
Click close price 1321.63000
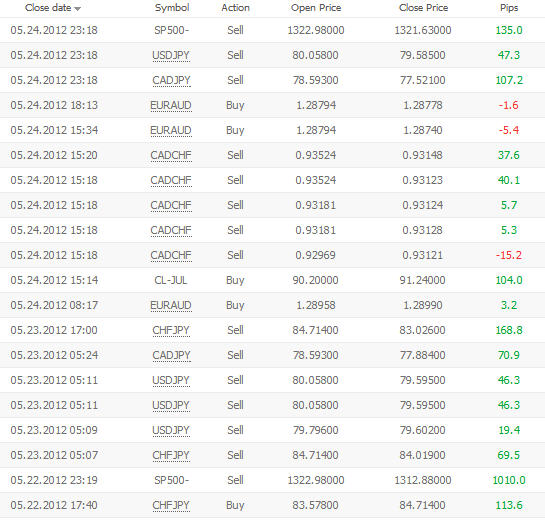[x=423, y=30]
